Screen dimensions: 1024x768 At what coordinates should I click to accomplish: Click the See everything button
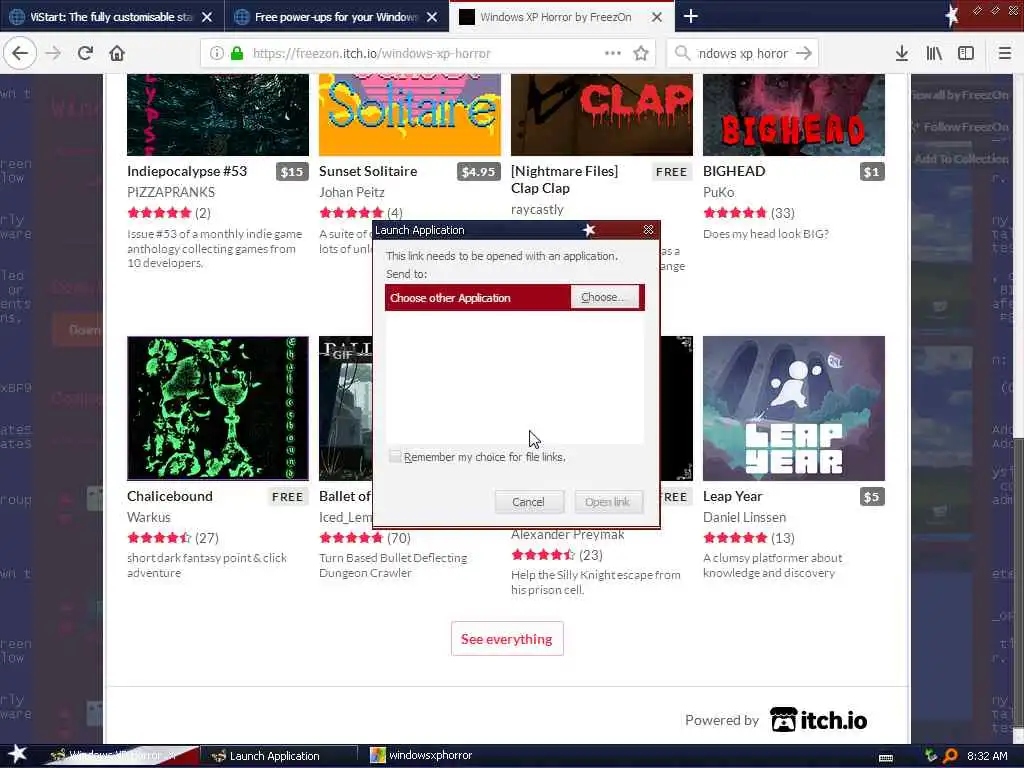click(507, 639)
